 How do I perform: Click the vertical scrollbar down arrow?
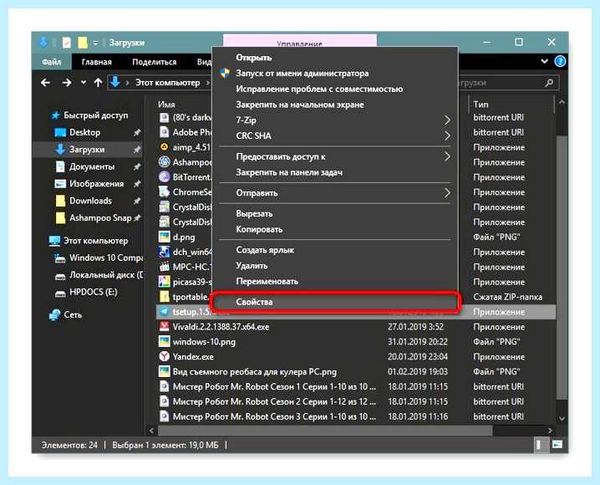pyautogui.click(x=561, y=419)
